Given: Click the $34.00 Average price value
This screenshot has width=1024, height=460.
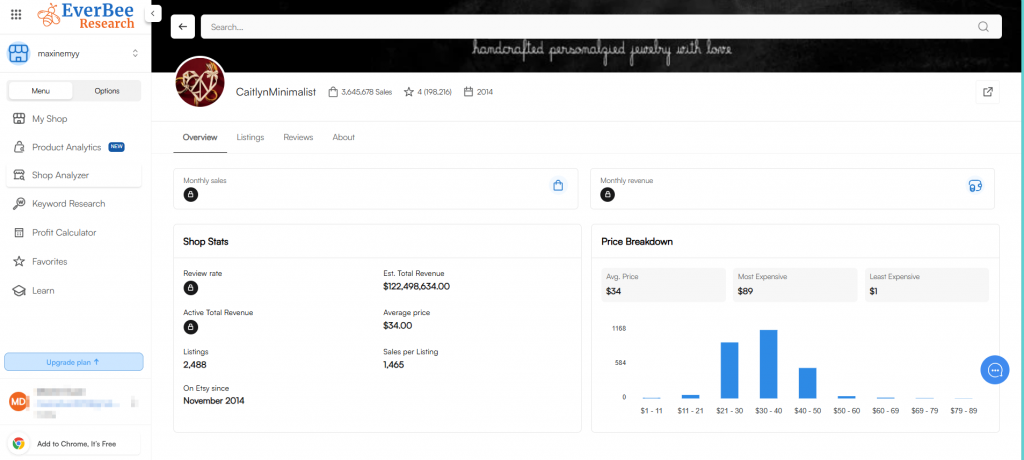Looking at the screenshot, I should [x=398, y=325].
